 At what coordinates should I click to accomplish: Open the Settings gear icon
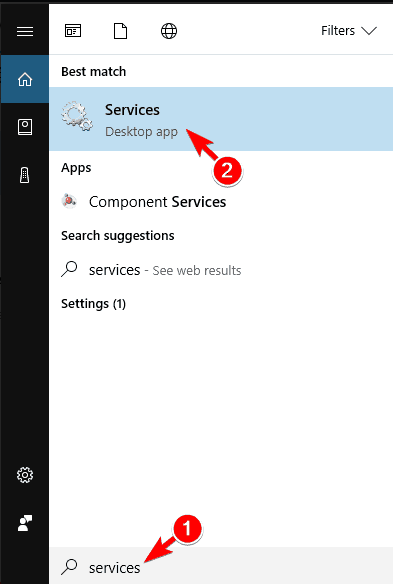click(x=25, y=475)
